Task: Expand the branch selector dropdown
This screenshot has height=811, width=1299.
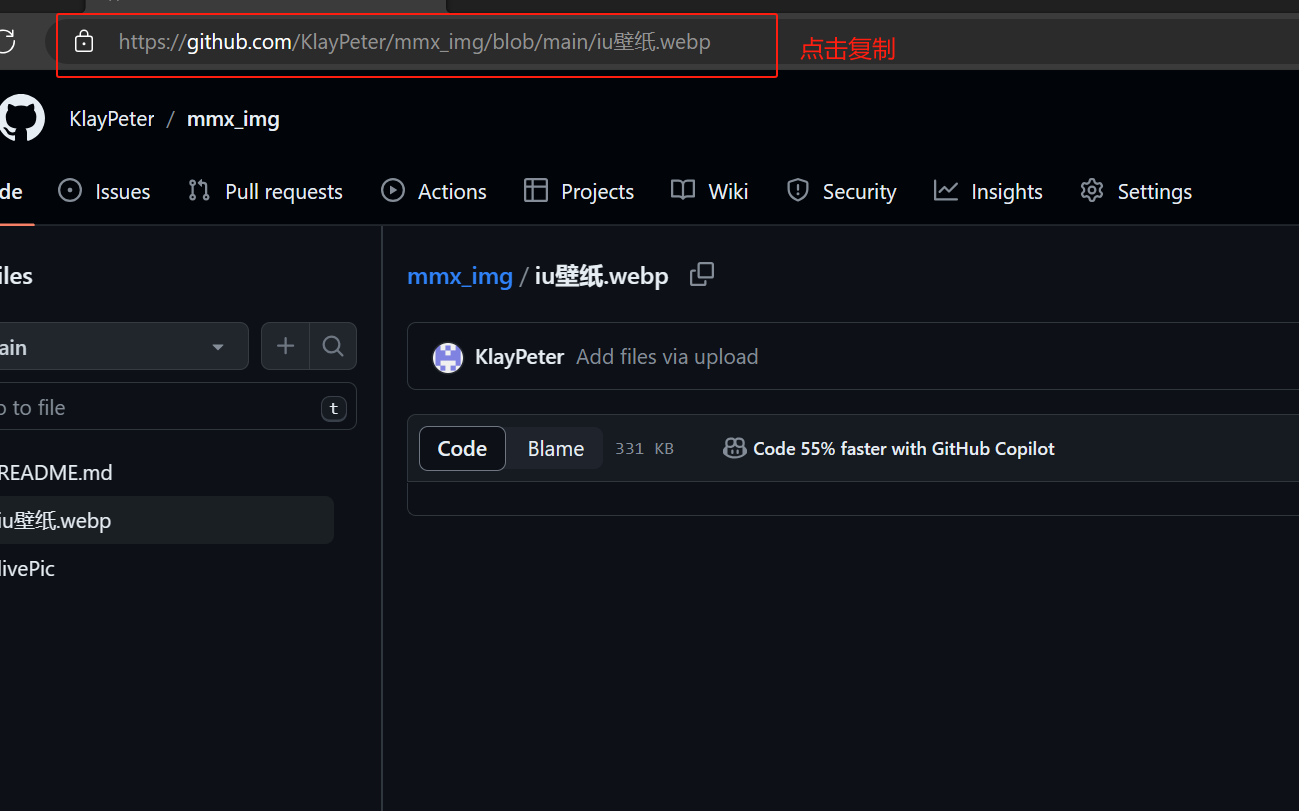Action: (x=124, y=346)
